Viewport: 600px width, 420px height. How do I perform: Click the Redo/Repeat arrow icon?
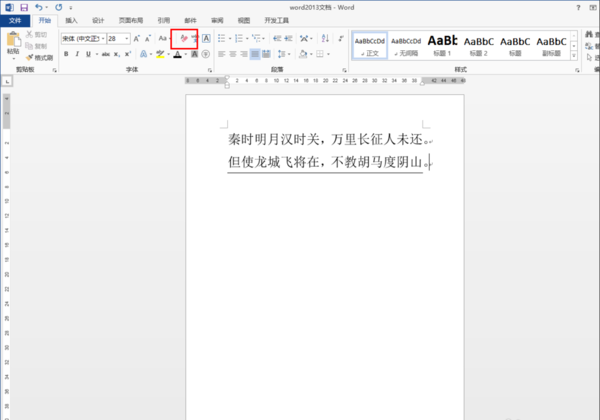pos(59,7)
